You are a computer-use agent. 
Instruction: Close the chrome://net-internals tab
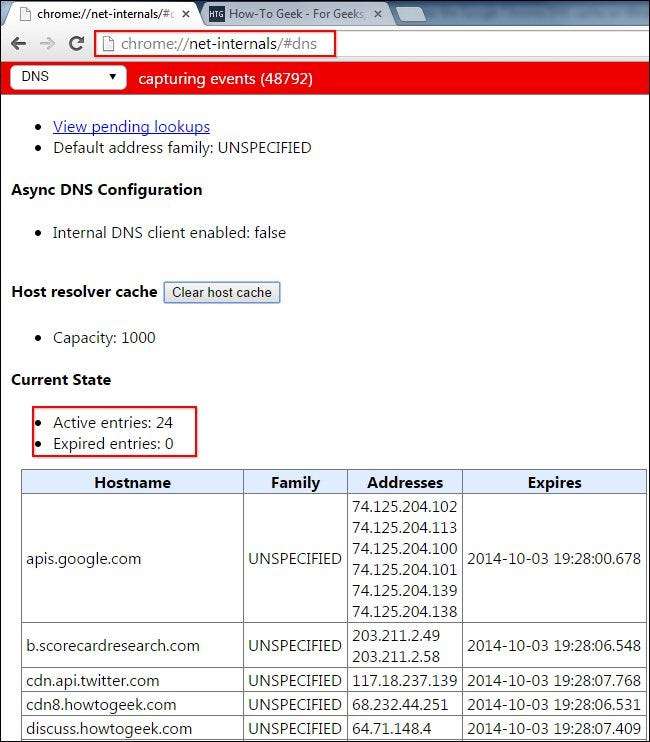click(186, 14)
